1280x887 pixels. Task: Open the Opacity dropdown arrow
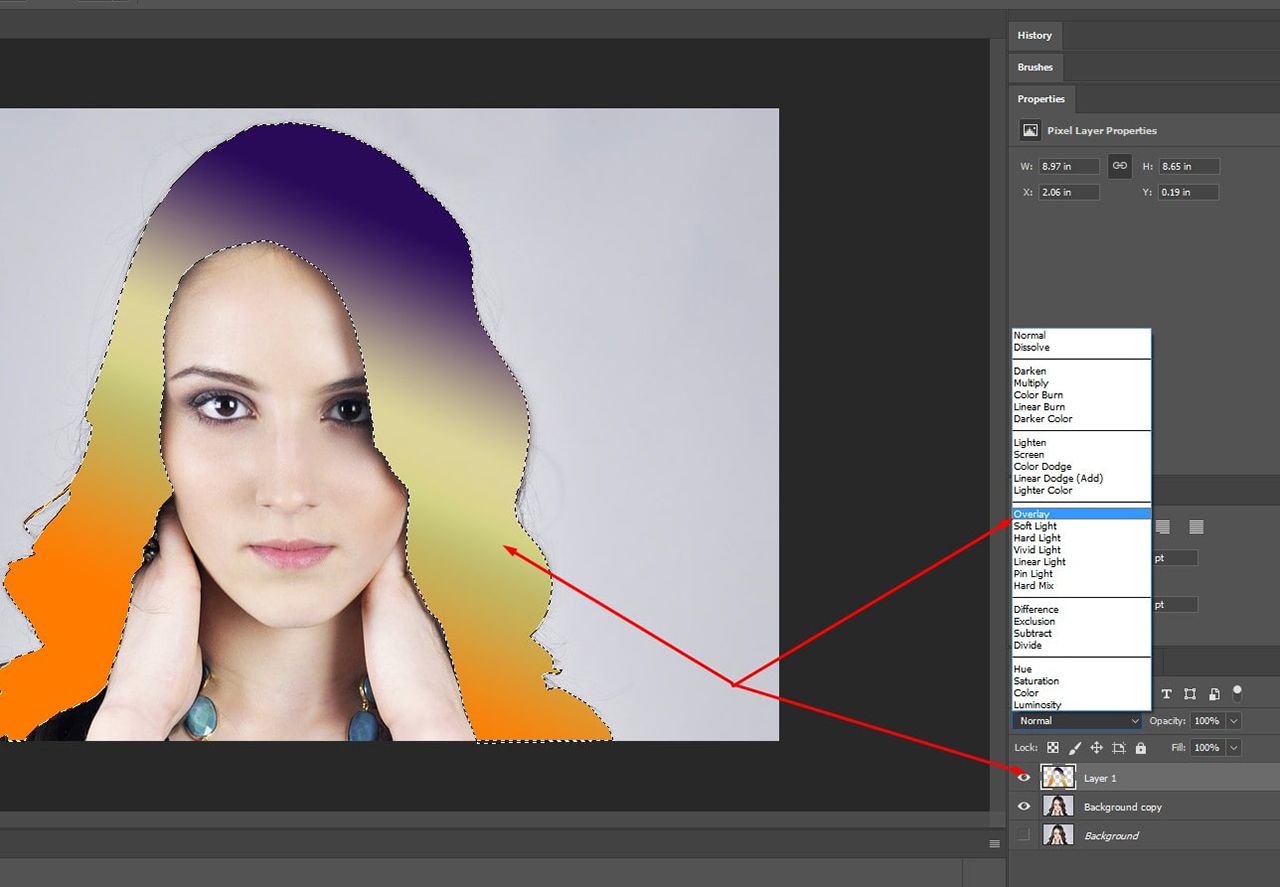click(1232, 720)
